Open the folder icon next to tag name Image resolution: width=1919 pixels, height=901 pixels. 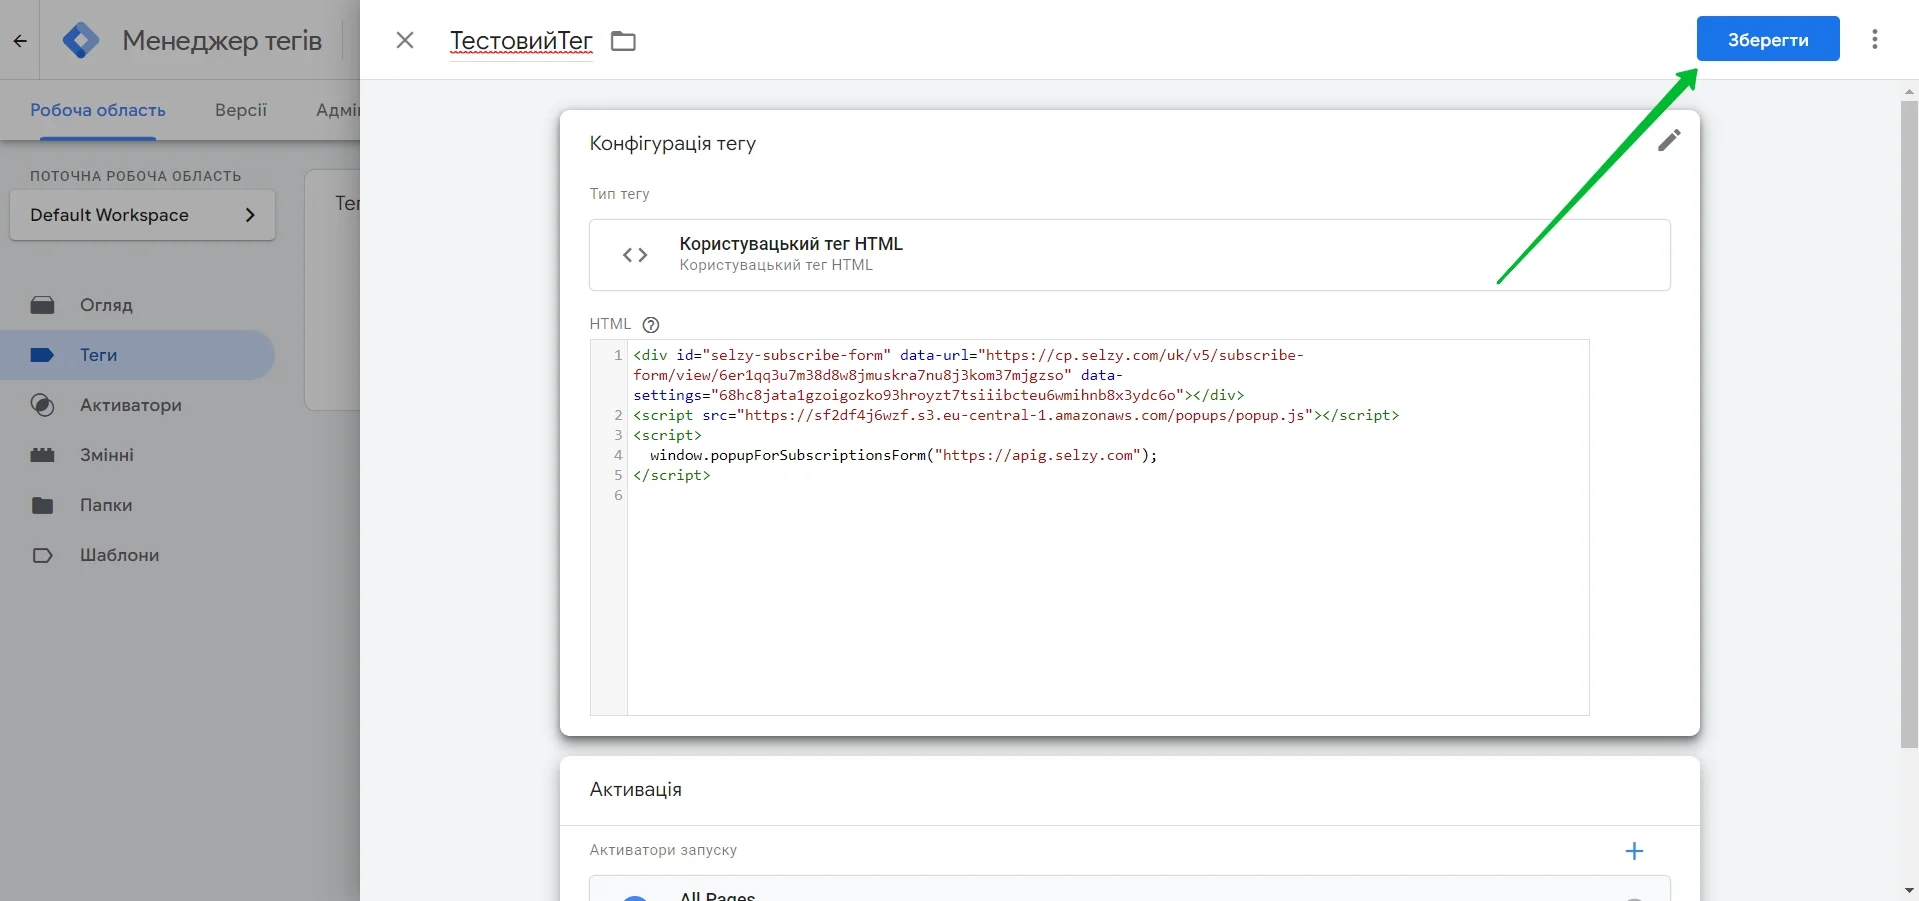(x=624, y=41)
